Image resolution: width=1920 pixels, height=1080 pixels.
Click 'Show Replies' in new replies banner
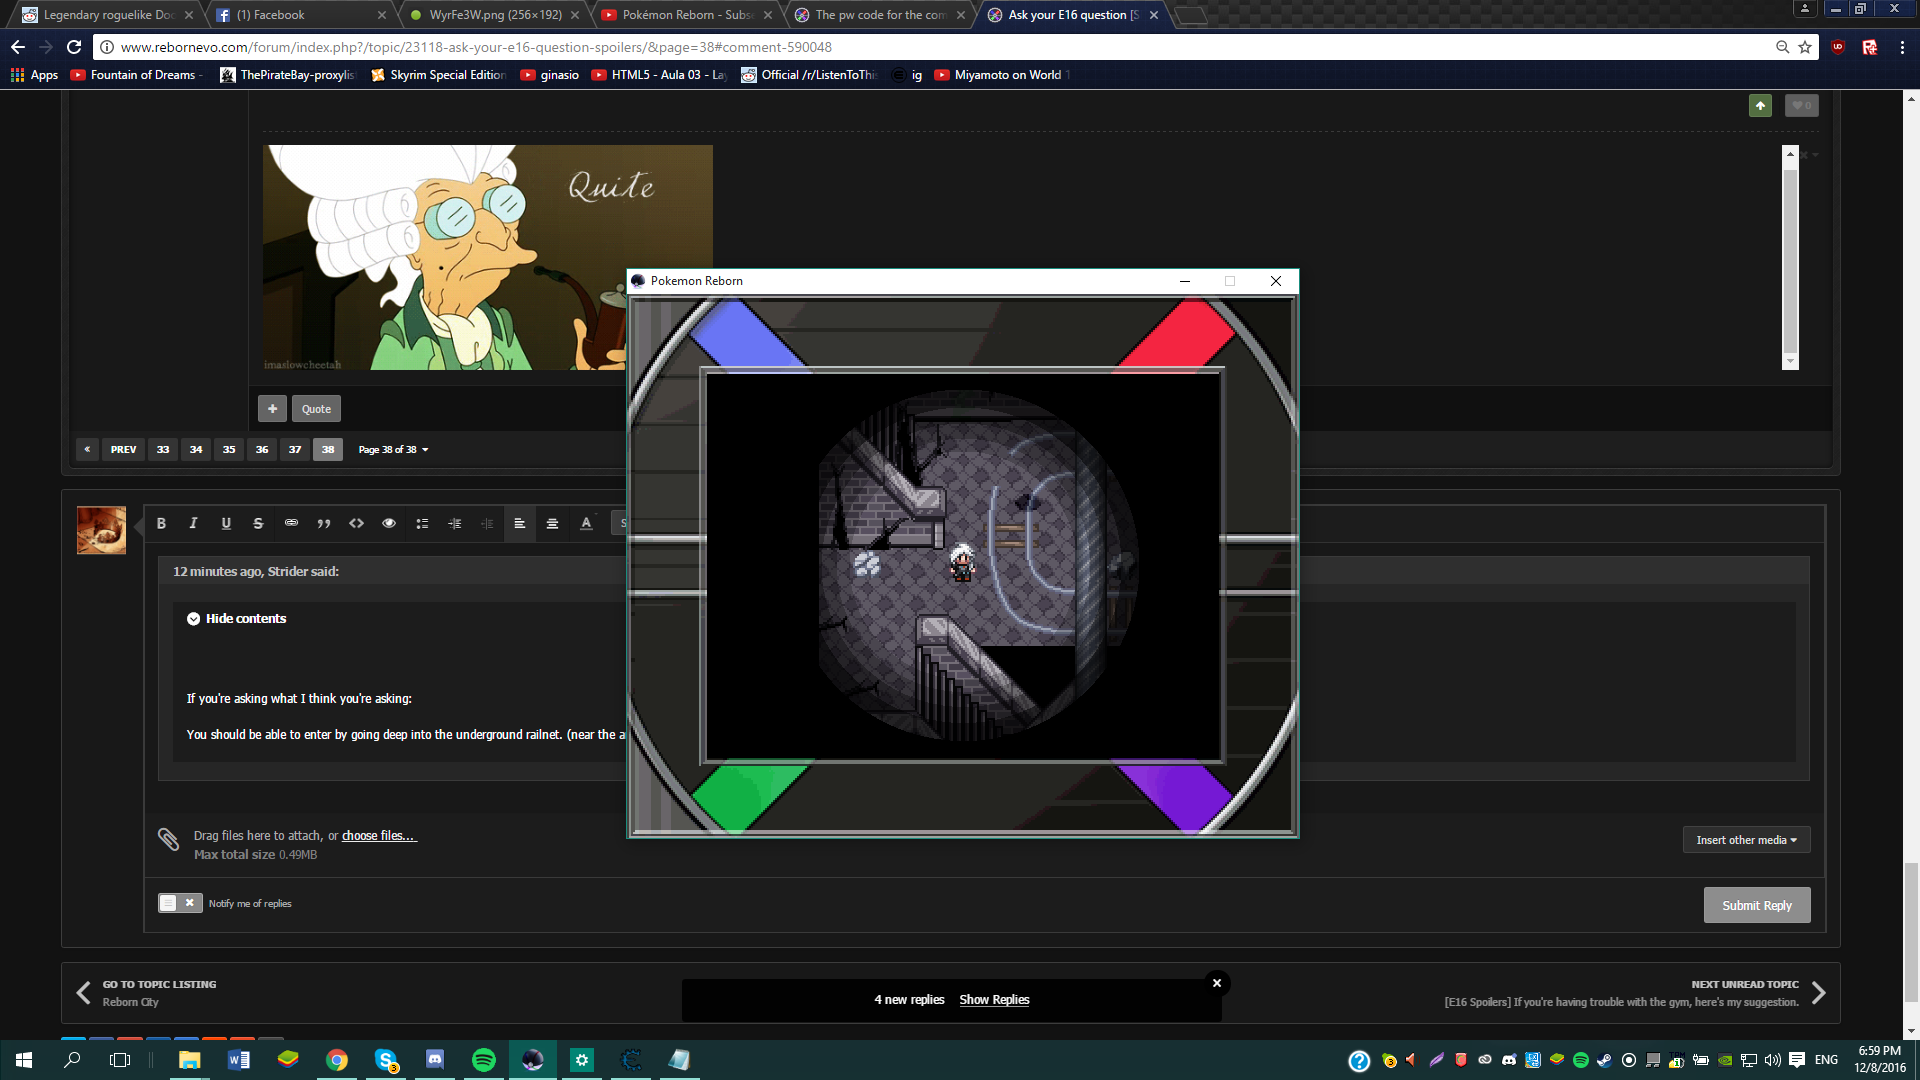point(994,999)
